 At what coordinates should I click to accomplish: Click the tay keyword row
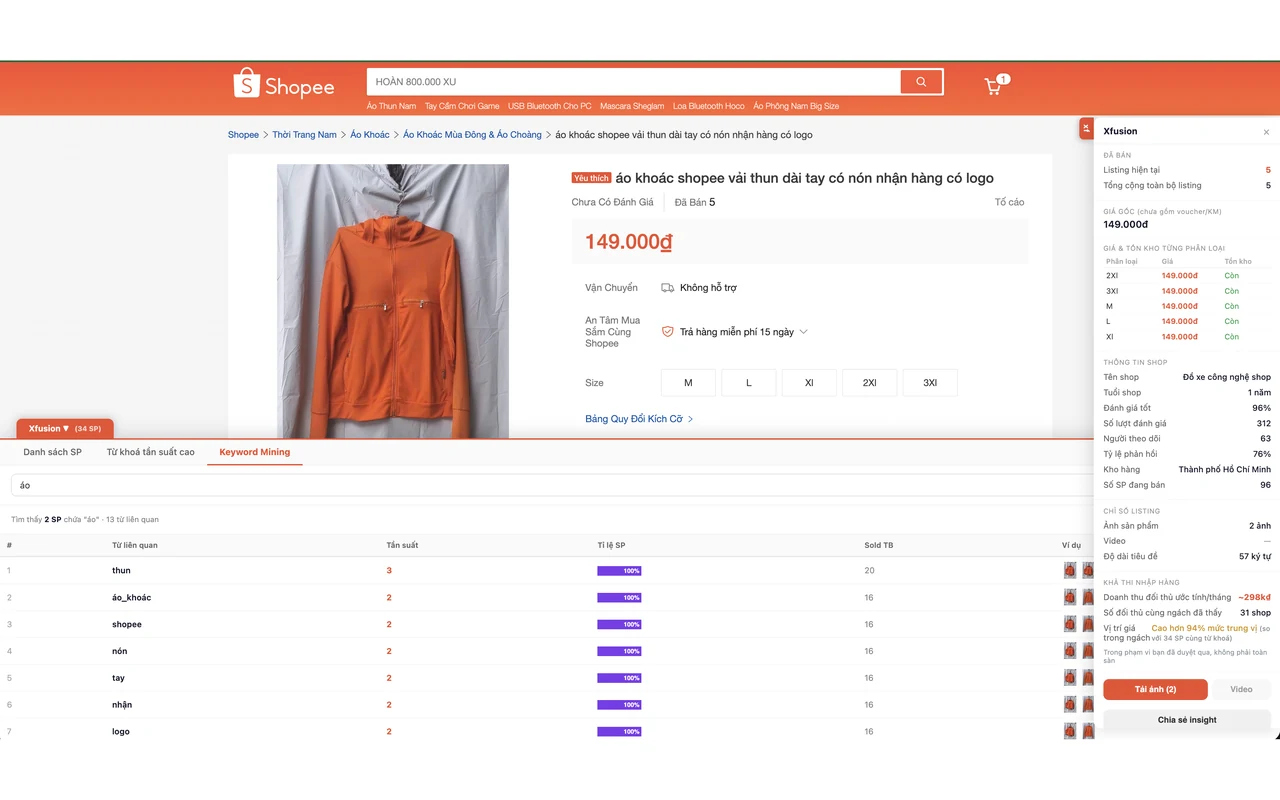547,678
